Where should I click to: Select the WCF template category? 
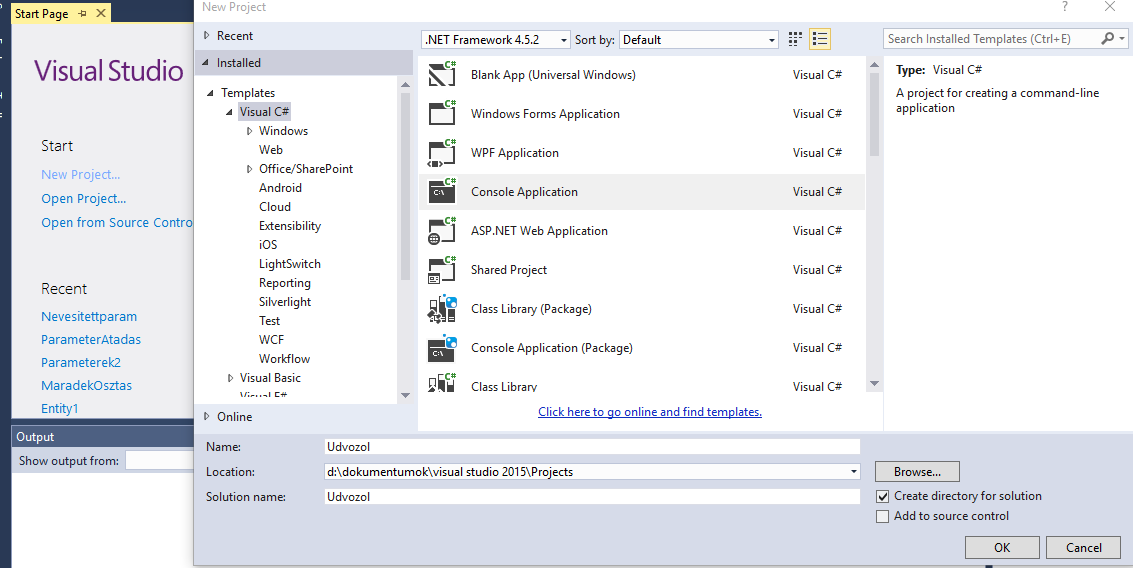tap(272, 340)
